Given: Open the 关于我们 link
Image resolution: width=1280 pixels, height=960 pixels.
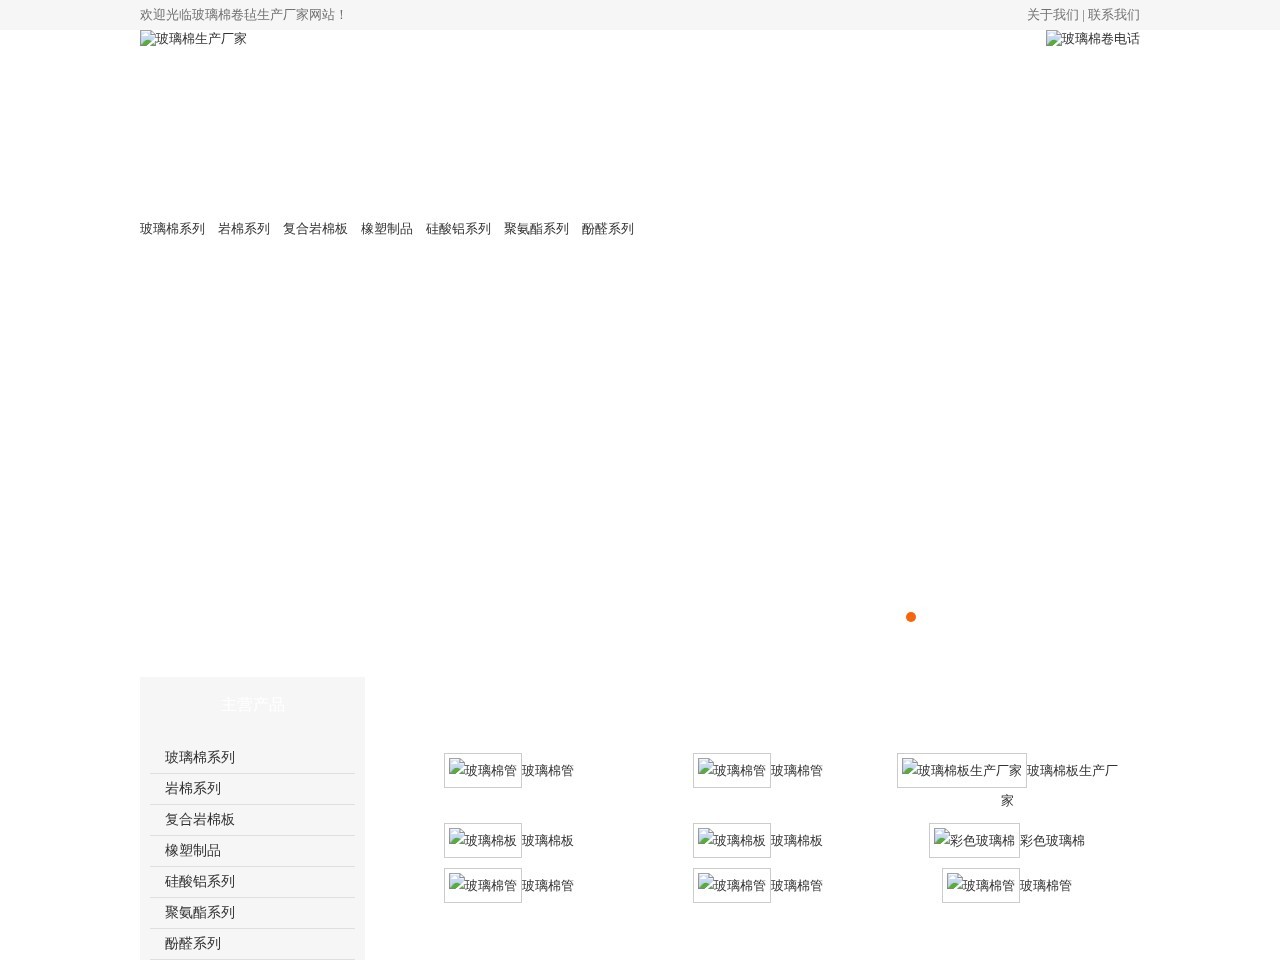Looking at the screenshot, I should point(1053,15).
